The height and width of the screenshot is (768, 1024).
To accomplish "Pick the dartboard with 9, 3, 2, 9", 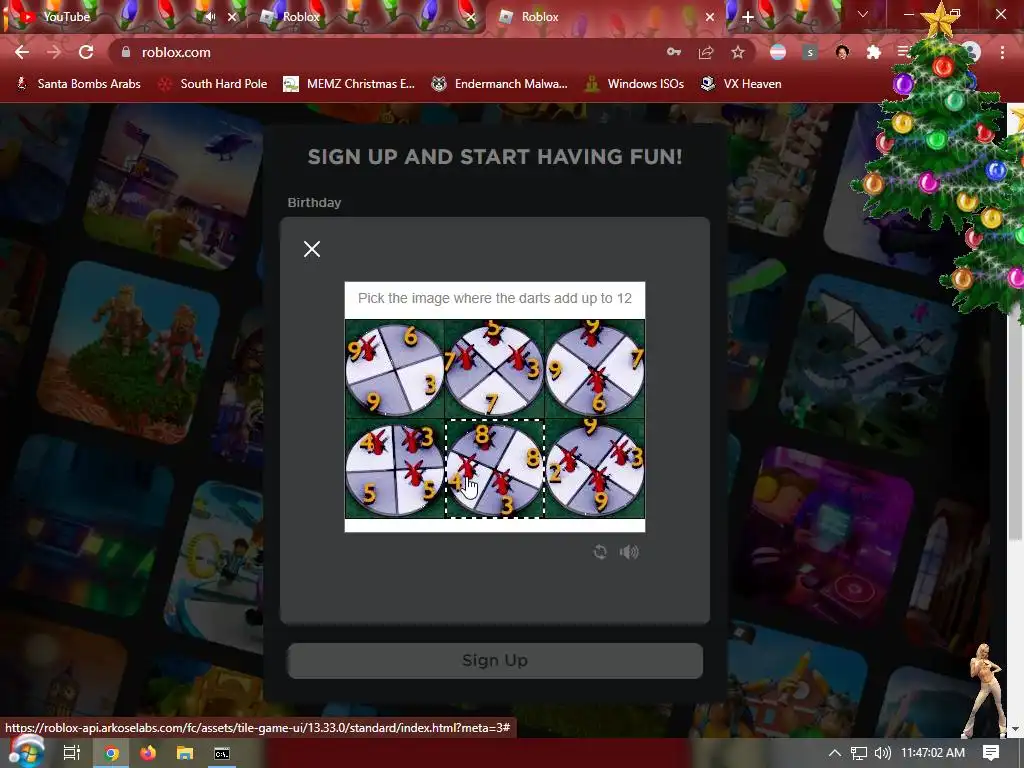I will (x=594, y=469).
